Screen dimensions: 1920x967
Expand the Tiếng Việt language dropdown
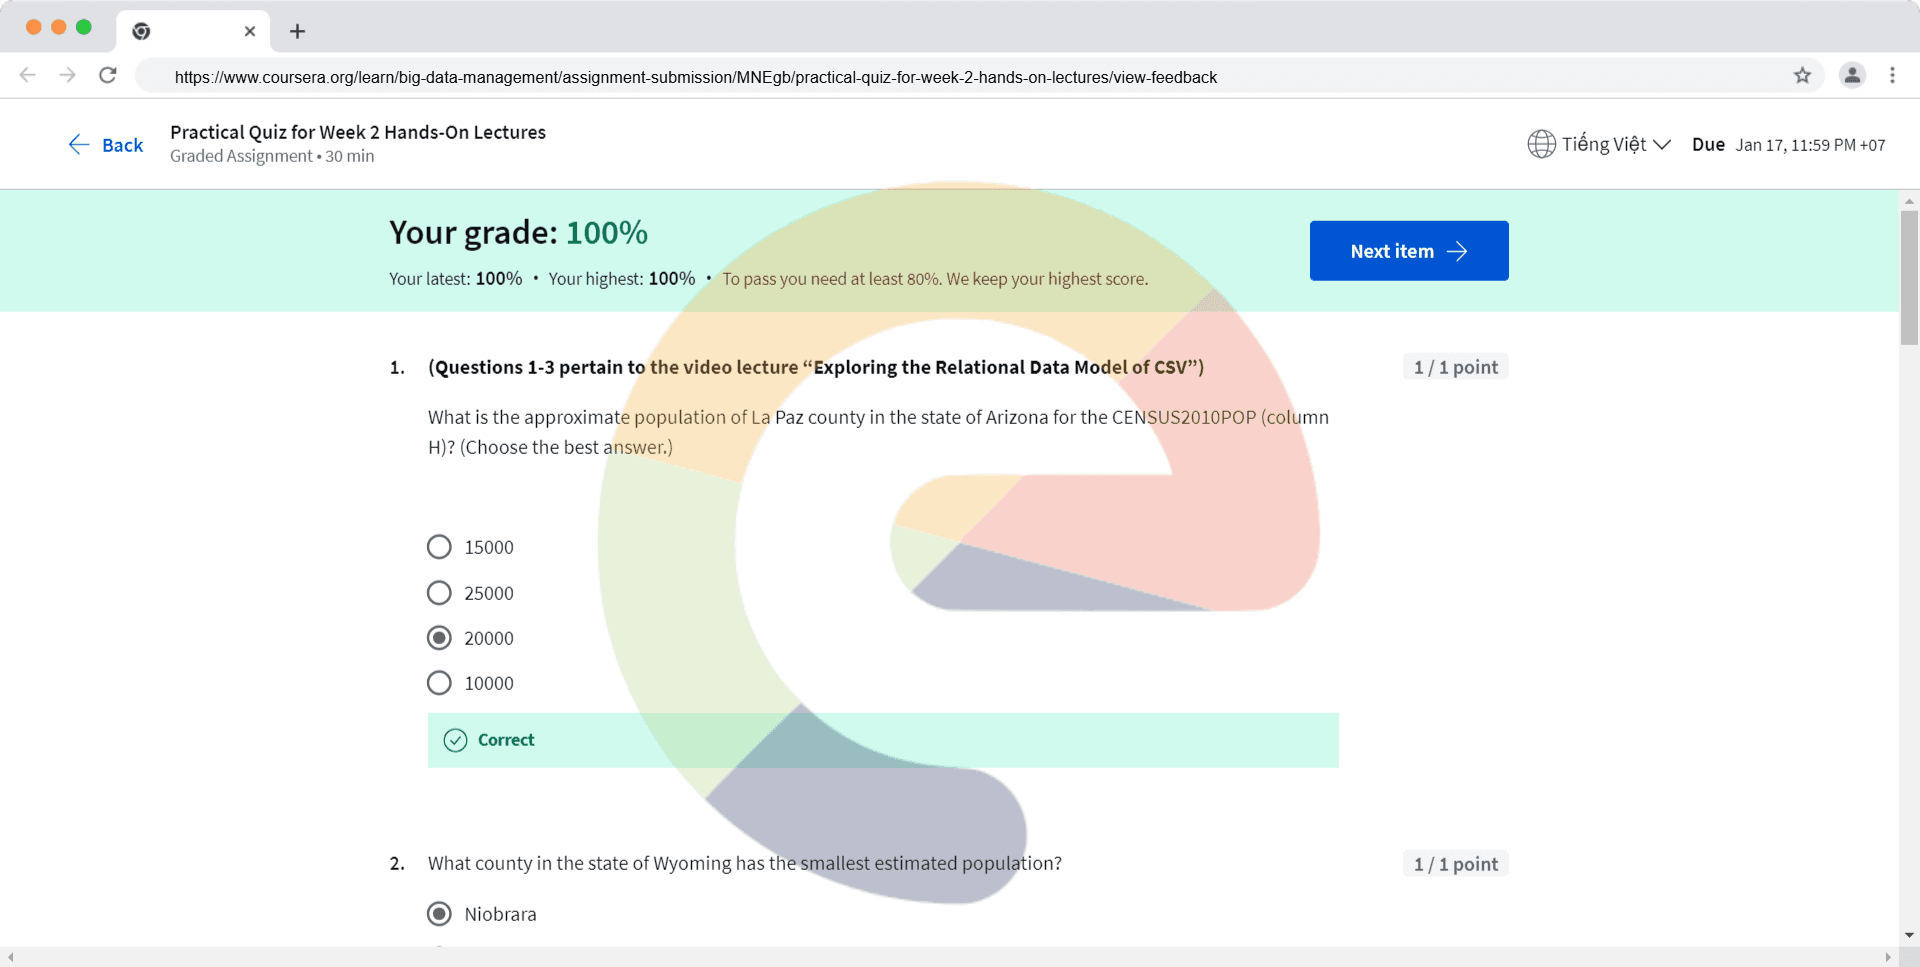pos(1615,144)
